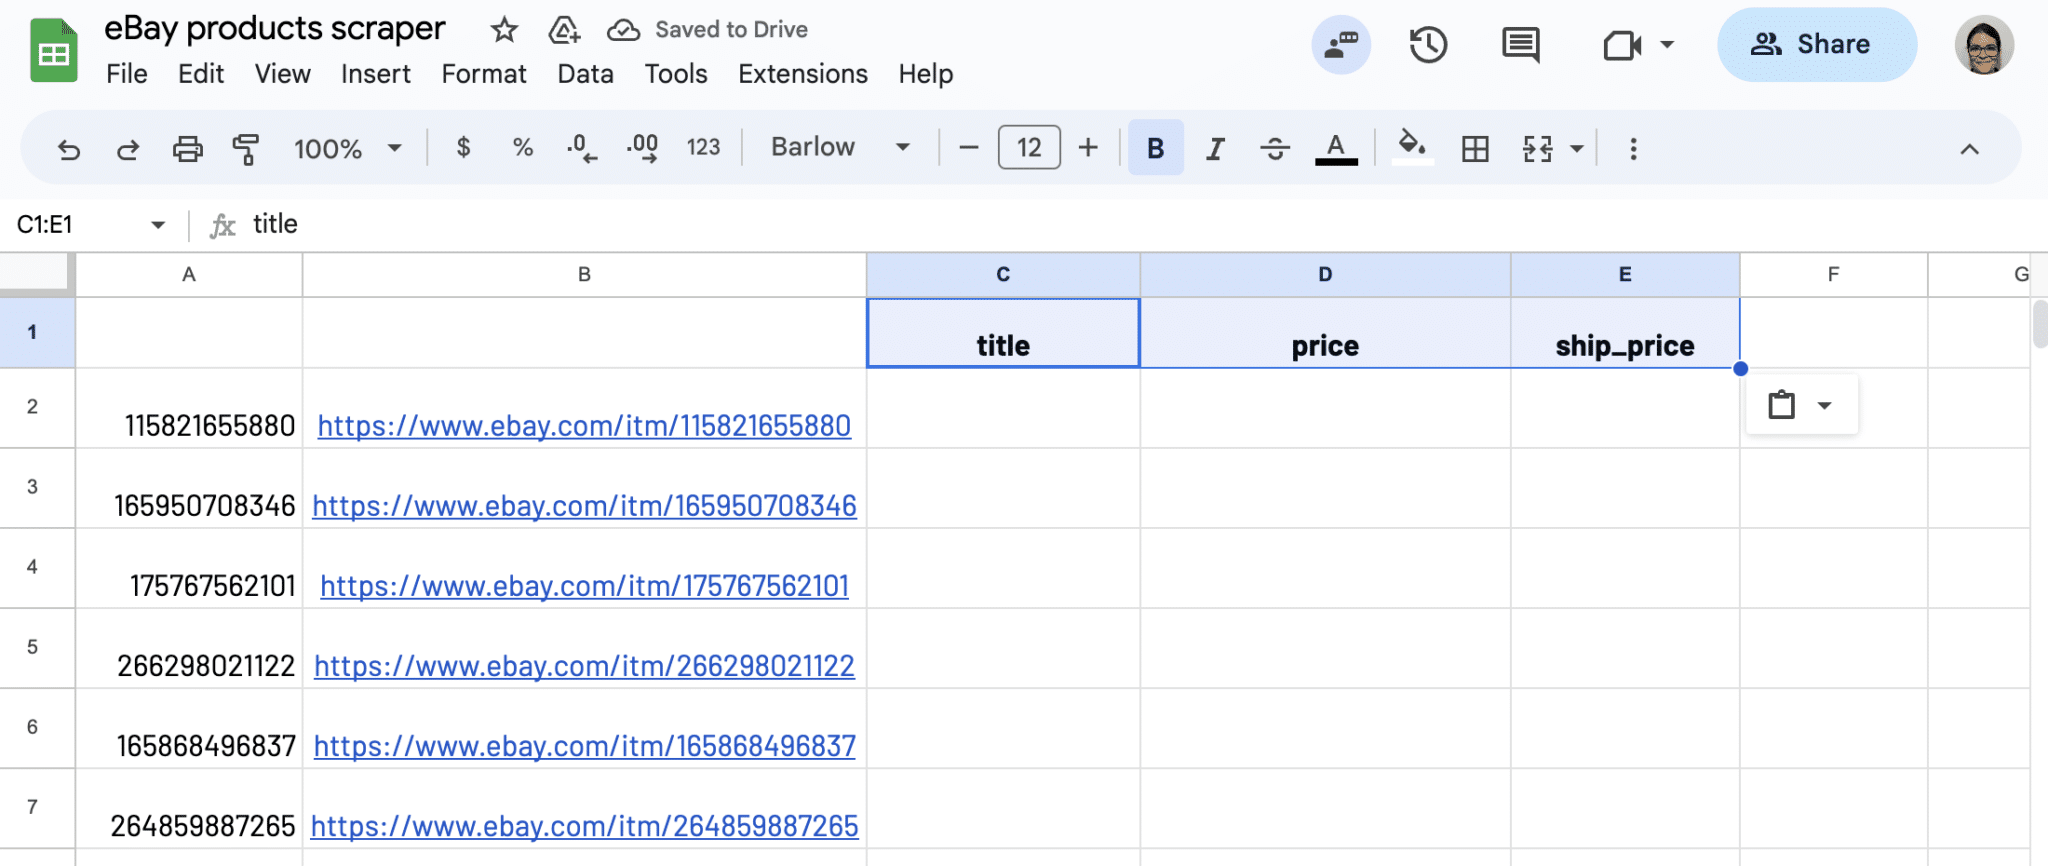The image size is (2048, 866).
Task: Click the font size 12 field
Action: point(1029,148)
